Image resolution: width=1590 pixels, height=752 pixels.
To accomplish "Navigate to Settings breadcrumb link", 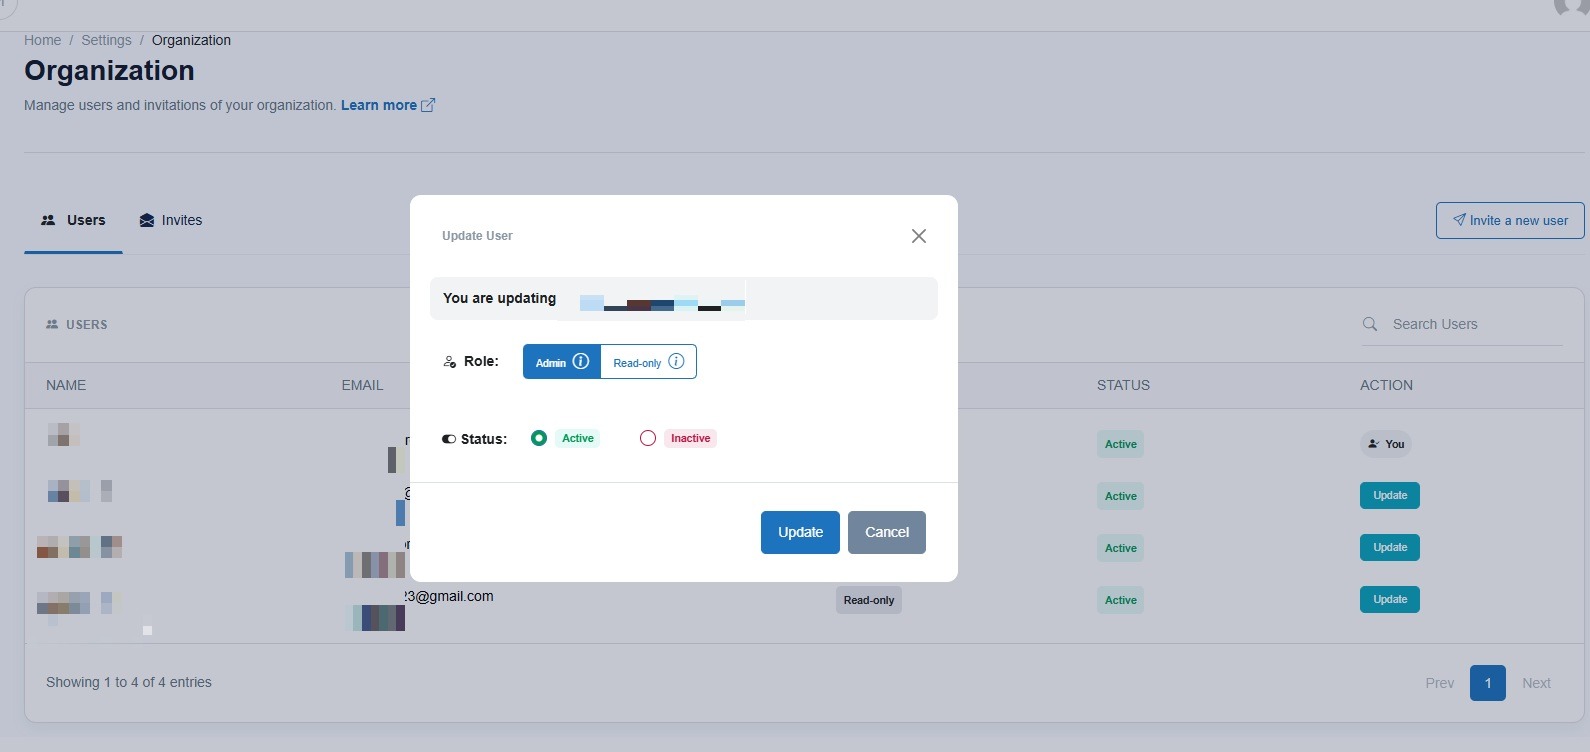I will point(106,40).
